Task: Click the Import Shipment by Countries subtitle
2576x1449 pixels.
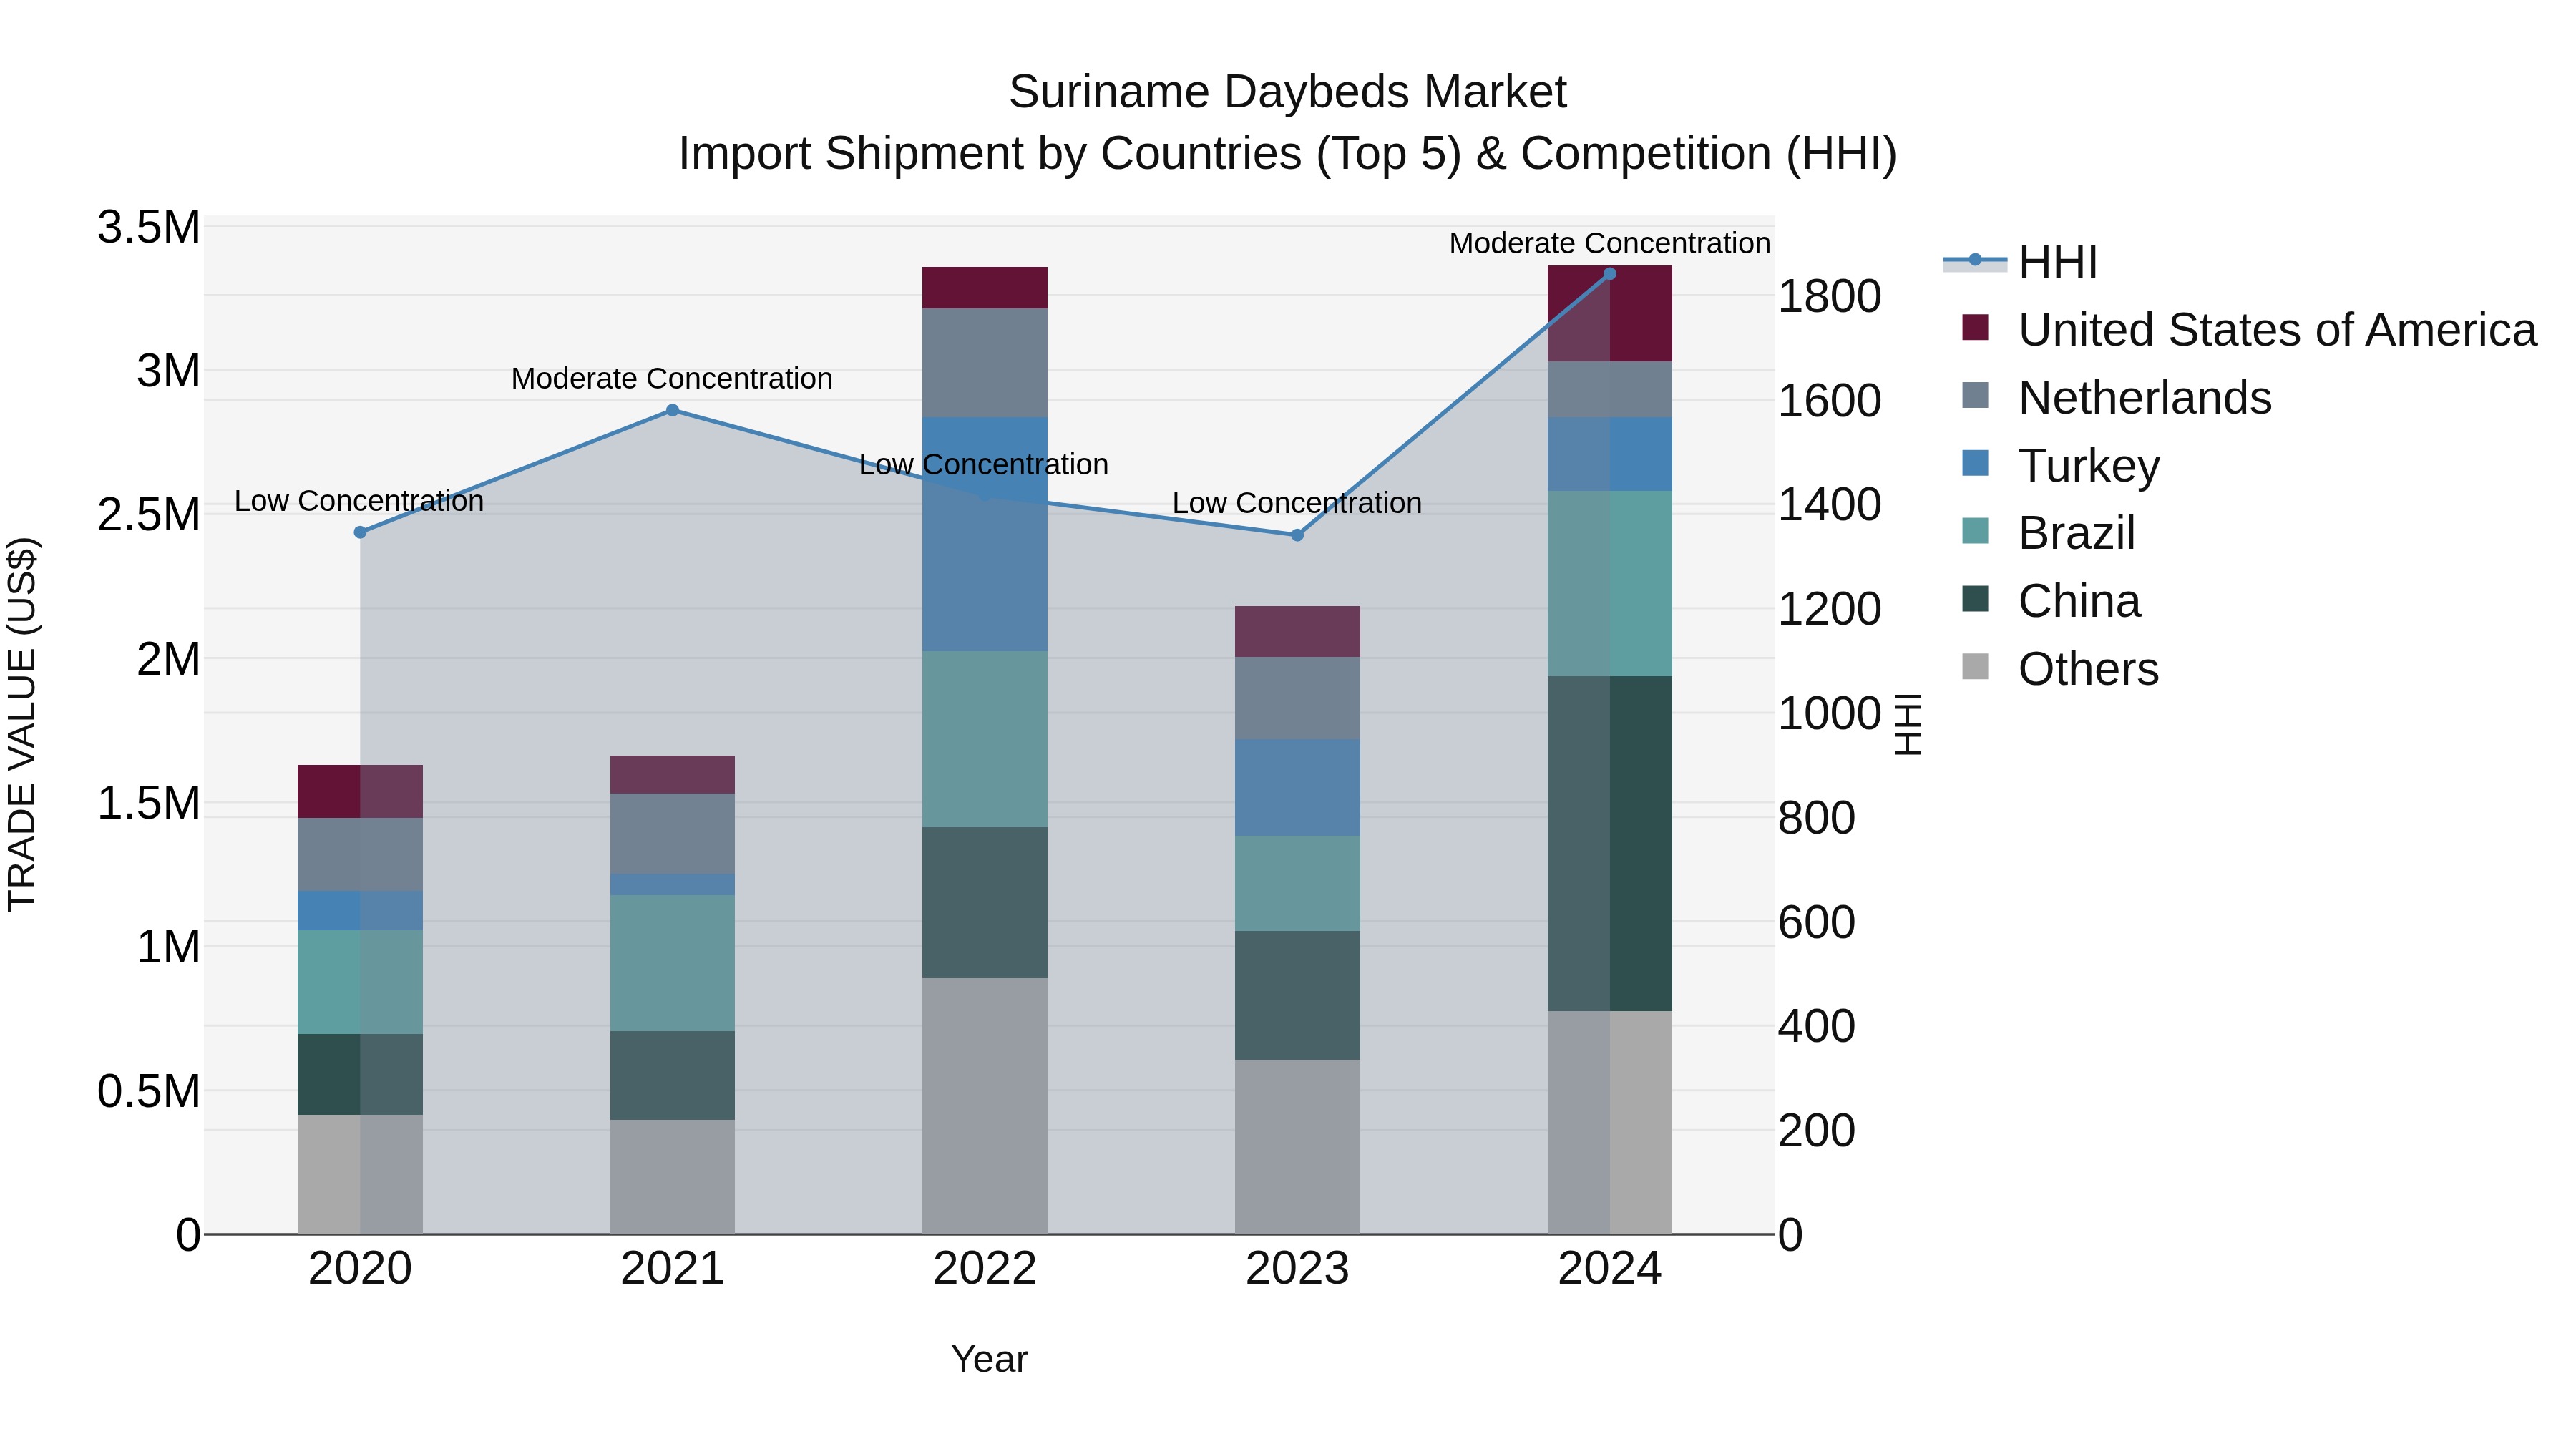Action: 1287,154
